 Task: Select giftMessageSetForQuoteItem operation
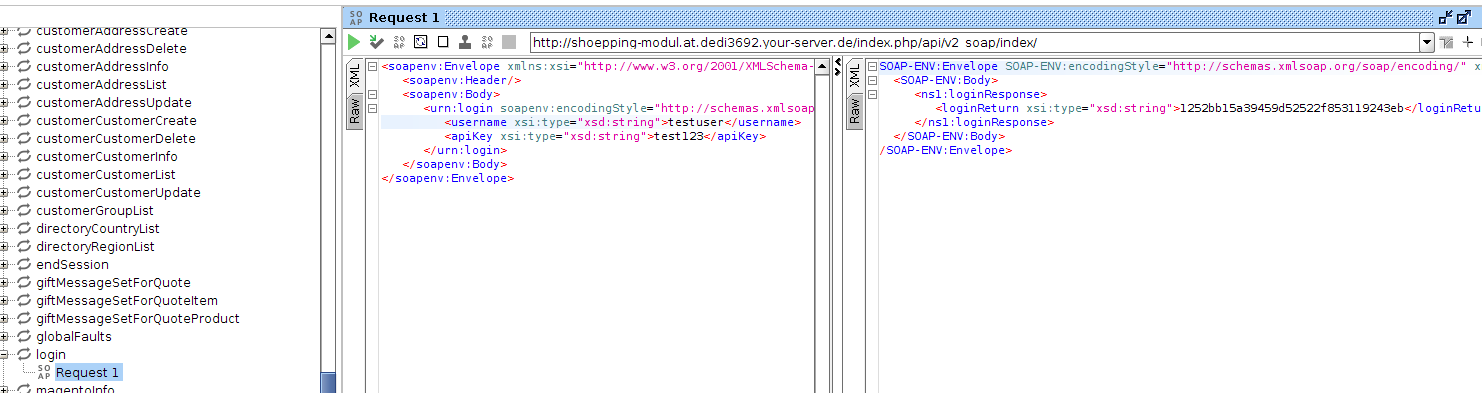point(127,301)
